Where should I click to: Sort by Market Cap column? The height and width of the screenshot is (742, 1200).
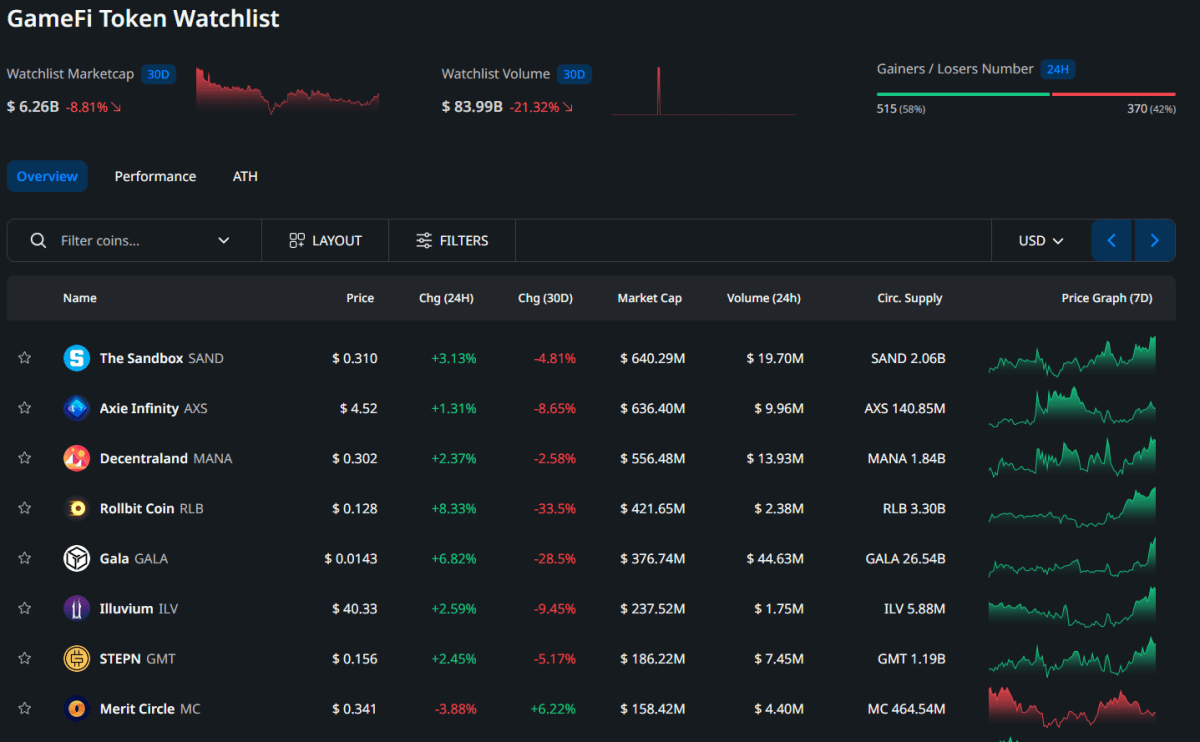(x=650, y=298)
